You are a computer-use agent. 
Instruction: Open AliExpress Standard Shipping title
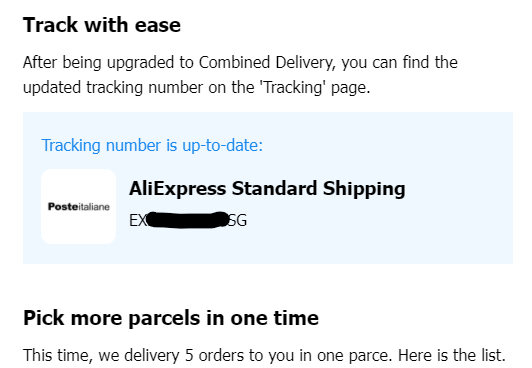(x=267, y=189)
